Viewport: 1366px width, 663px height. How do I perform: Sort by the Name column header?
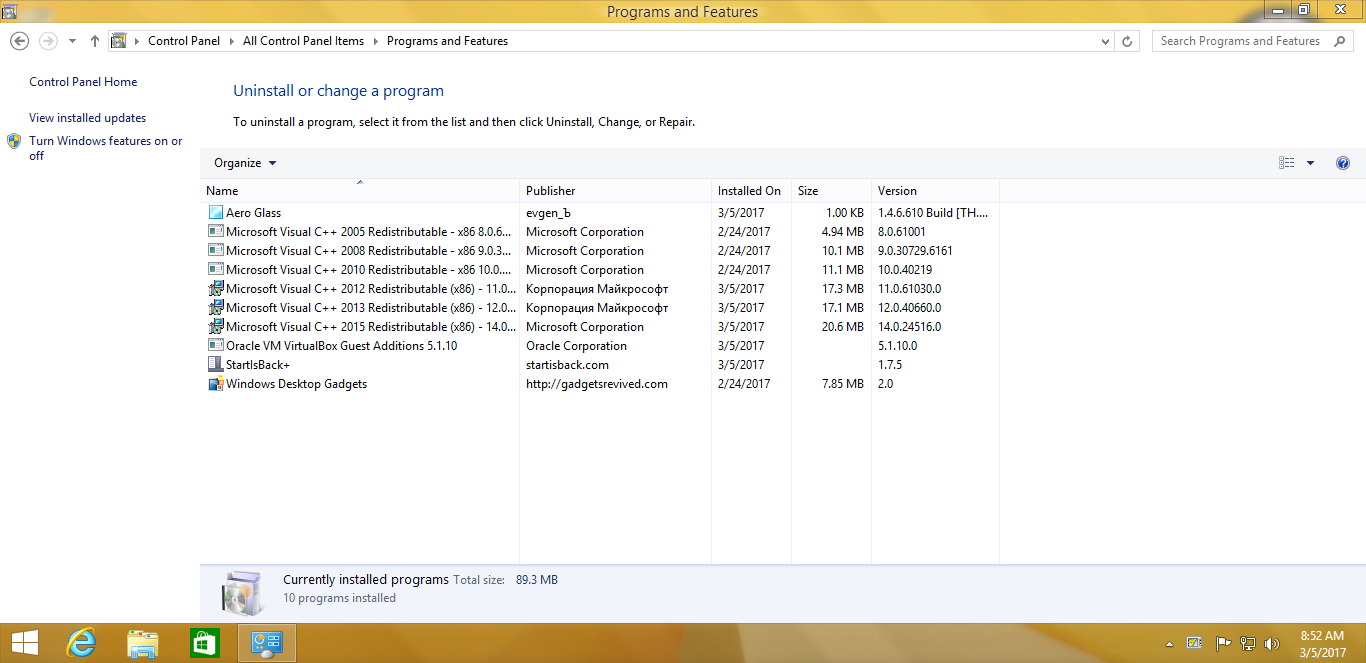point(360,191)
